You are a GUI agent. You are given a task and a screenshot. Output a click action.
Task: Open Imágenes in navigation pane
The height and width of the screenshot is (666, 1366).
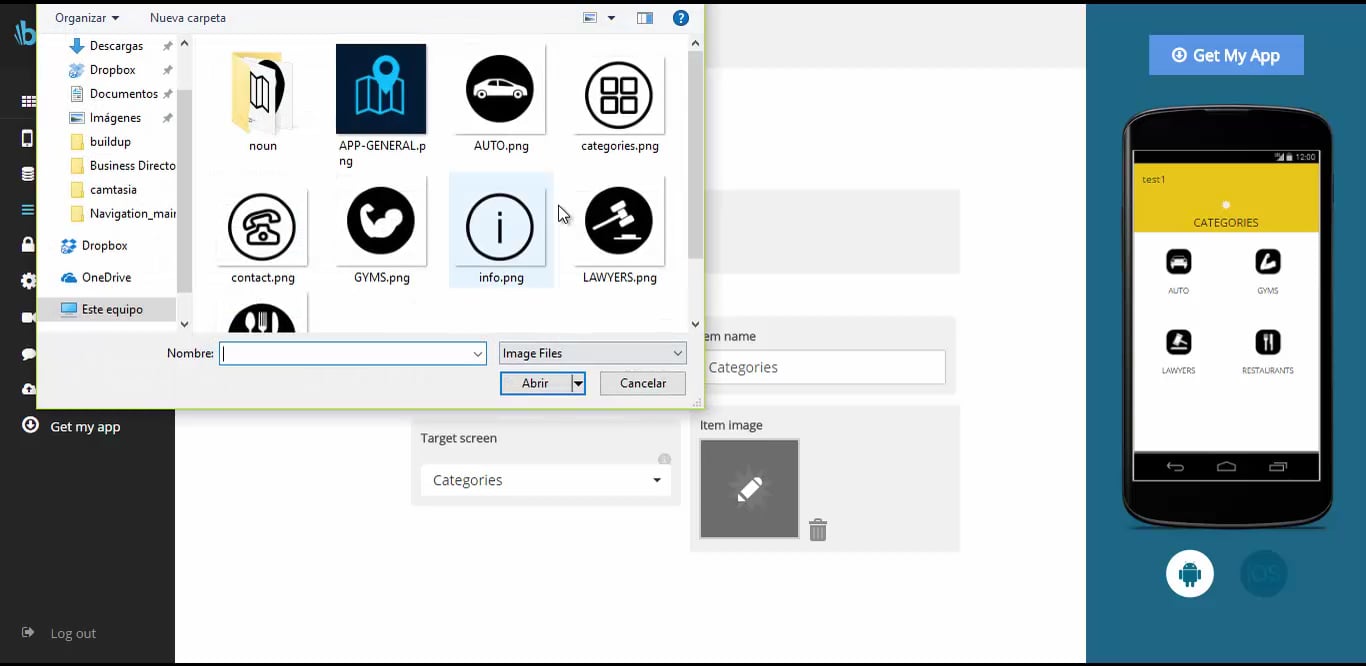pyautogui.click(x=115, y=118)
